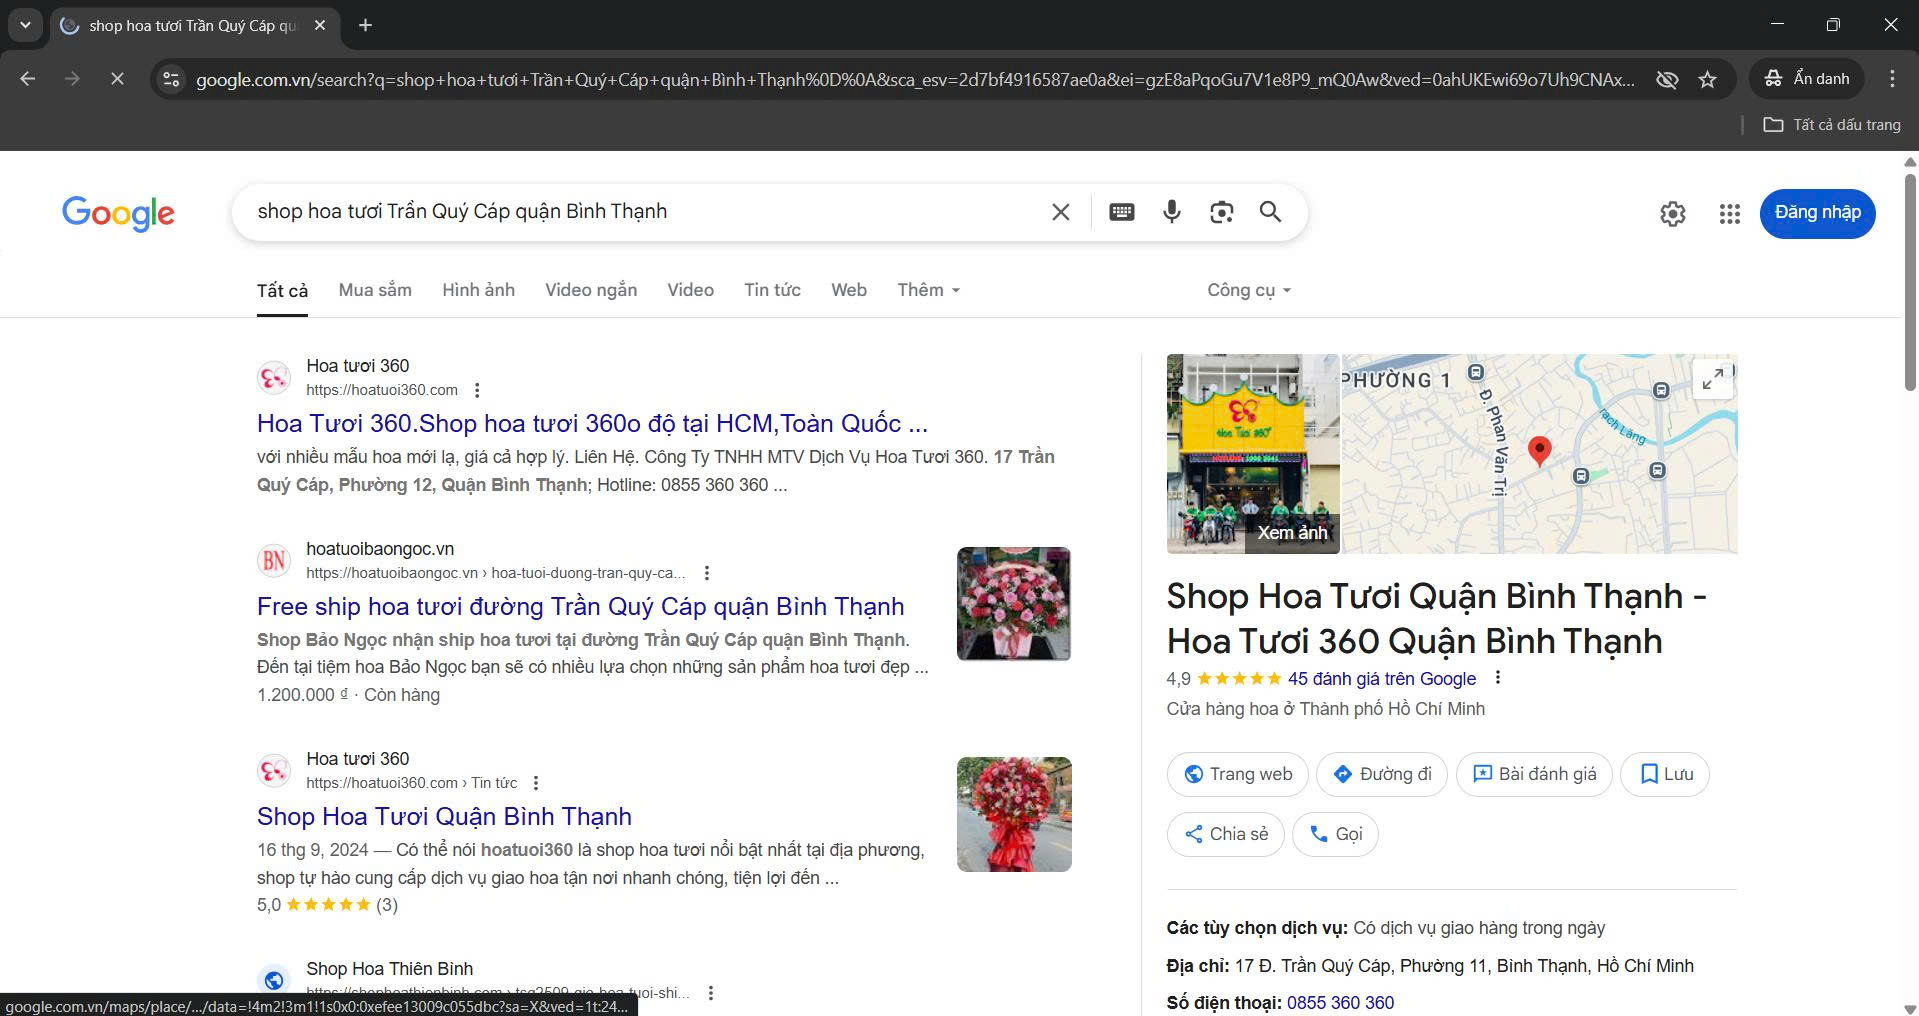Expand the Thêm dropdown
This screenshot has height=1016, width=1919.
click(929, 290)
